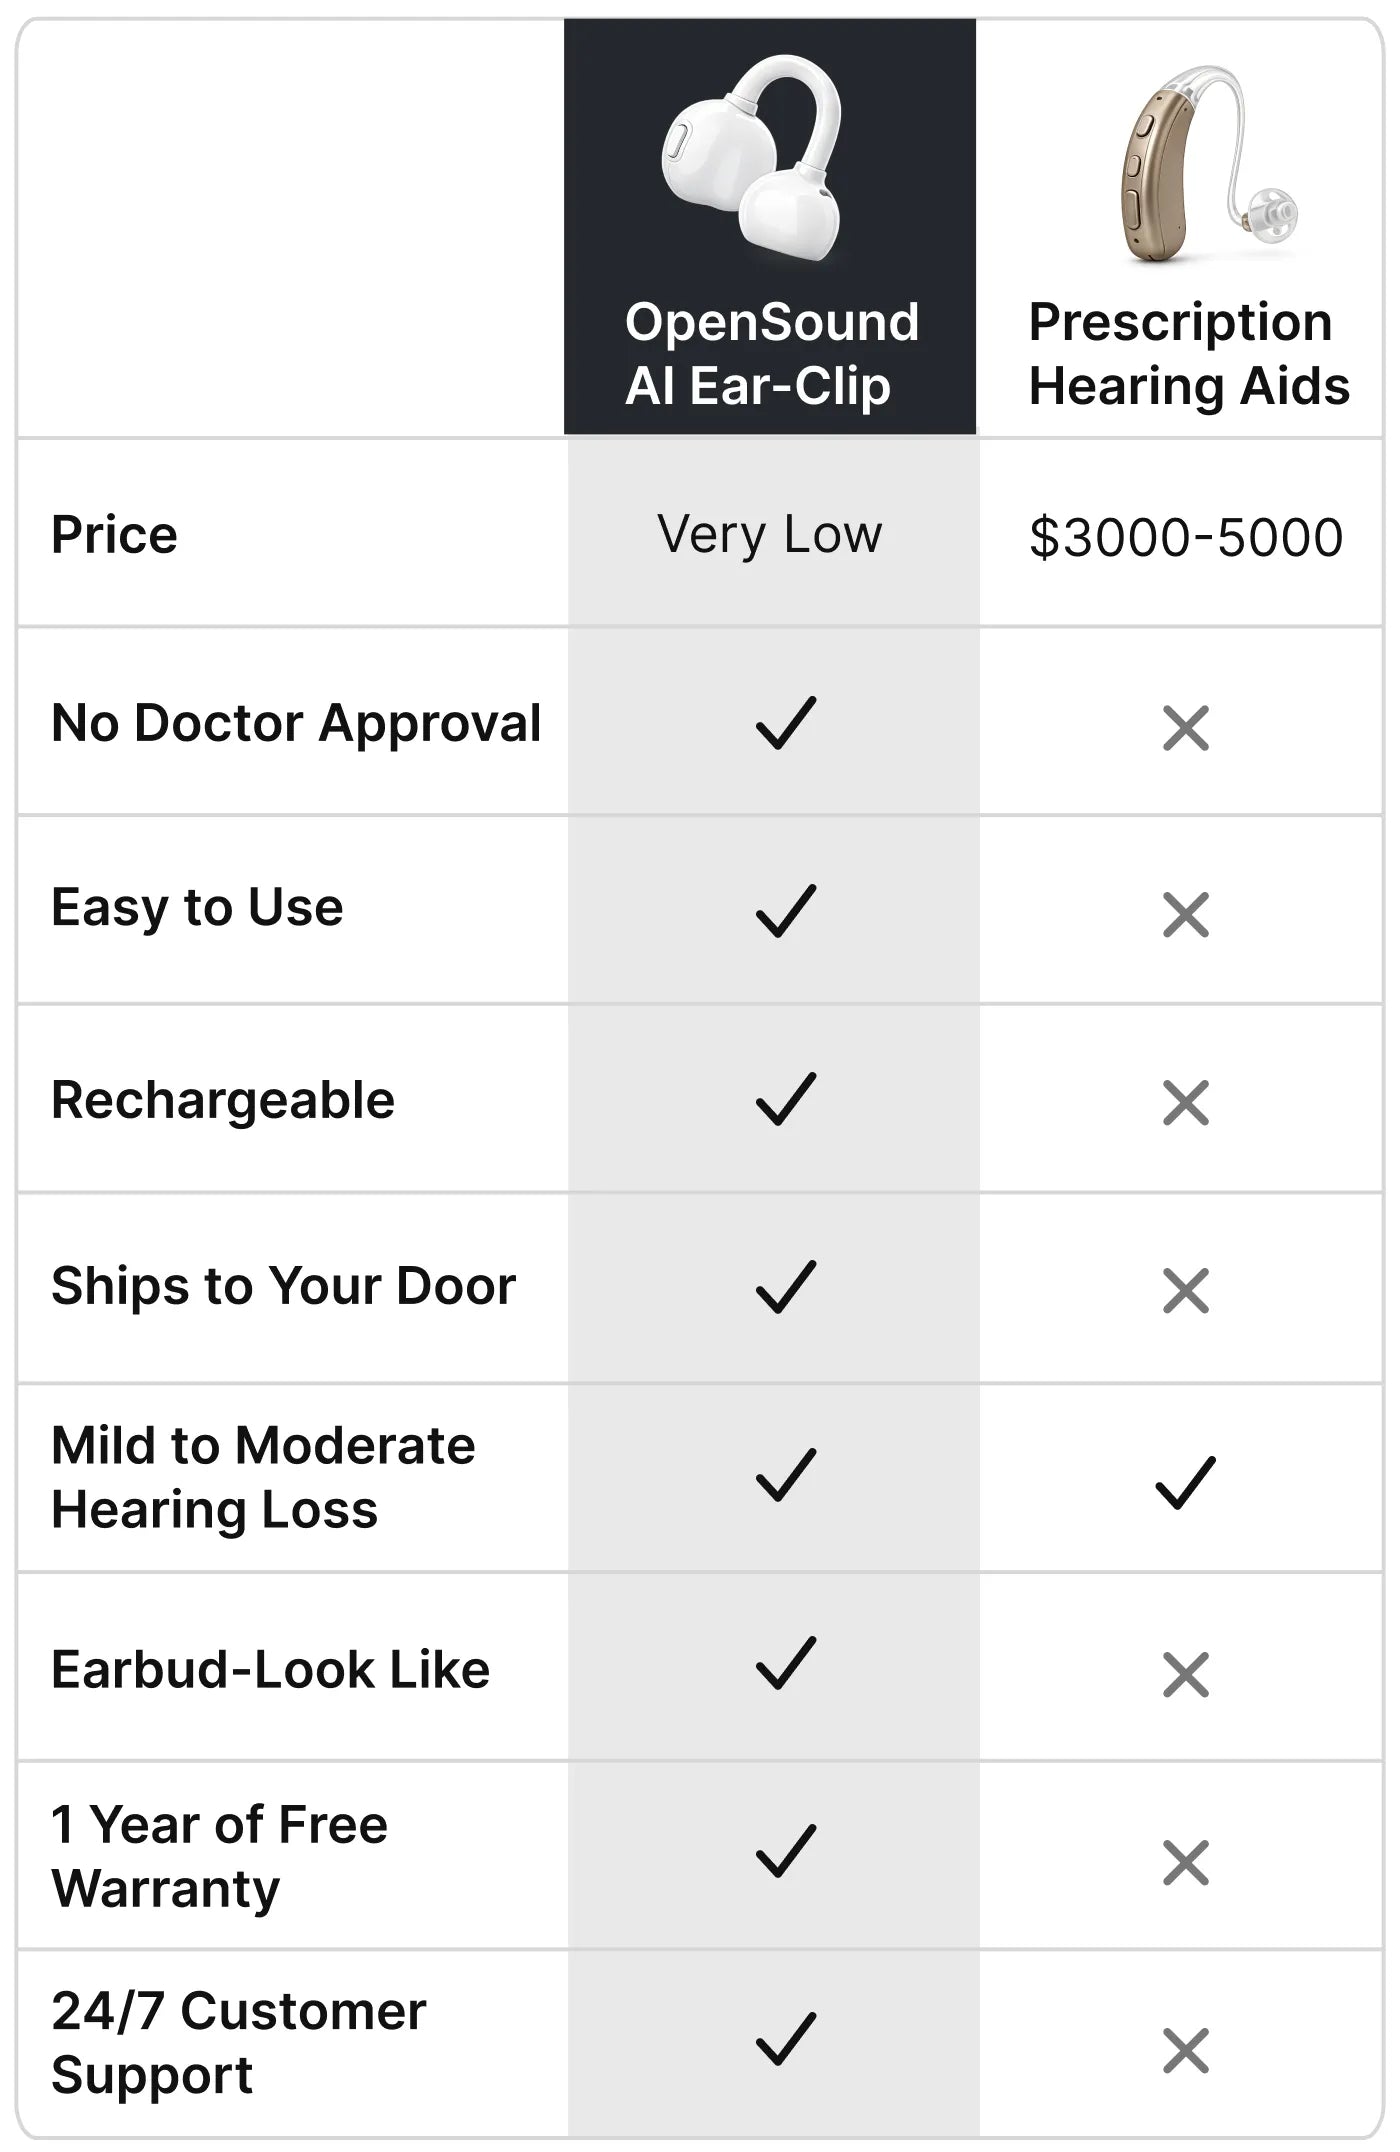Click OpenSound checkmark for Ships to Your Door

pyautogui.click(x=786, y=1287)
